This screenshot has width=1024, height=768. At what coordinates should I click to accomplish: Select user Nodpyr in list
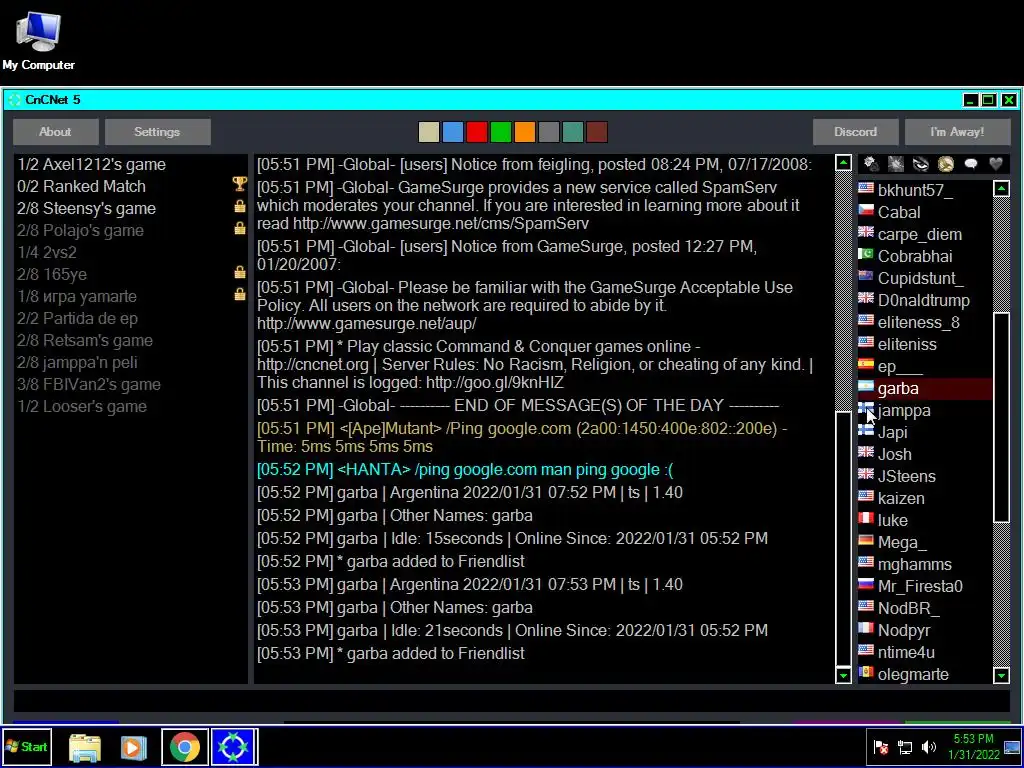[x=925, y=630]
